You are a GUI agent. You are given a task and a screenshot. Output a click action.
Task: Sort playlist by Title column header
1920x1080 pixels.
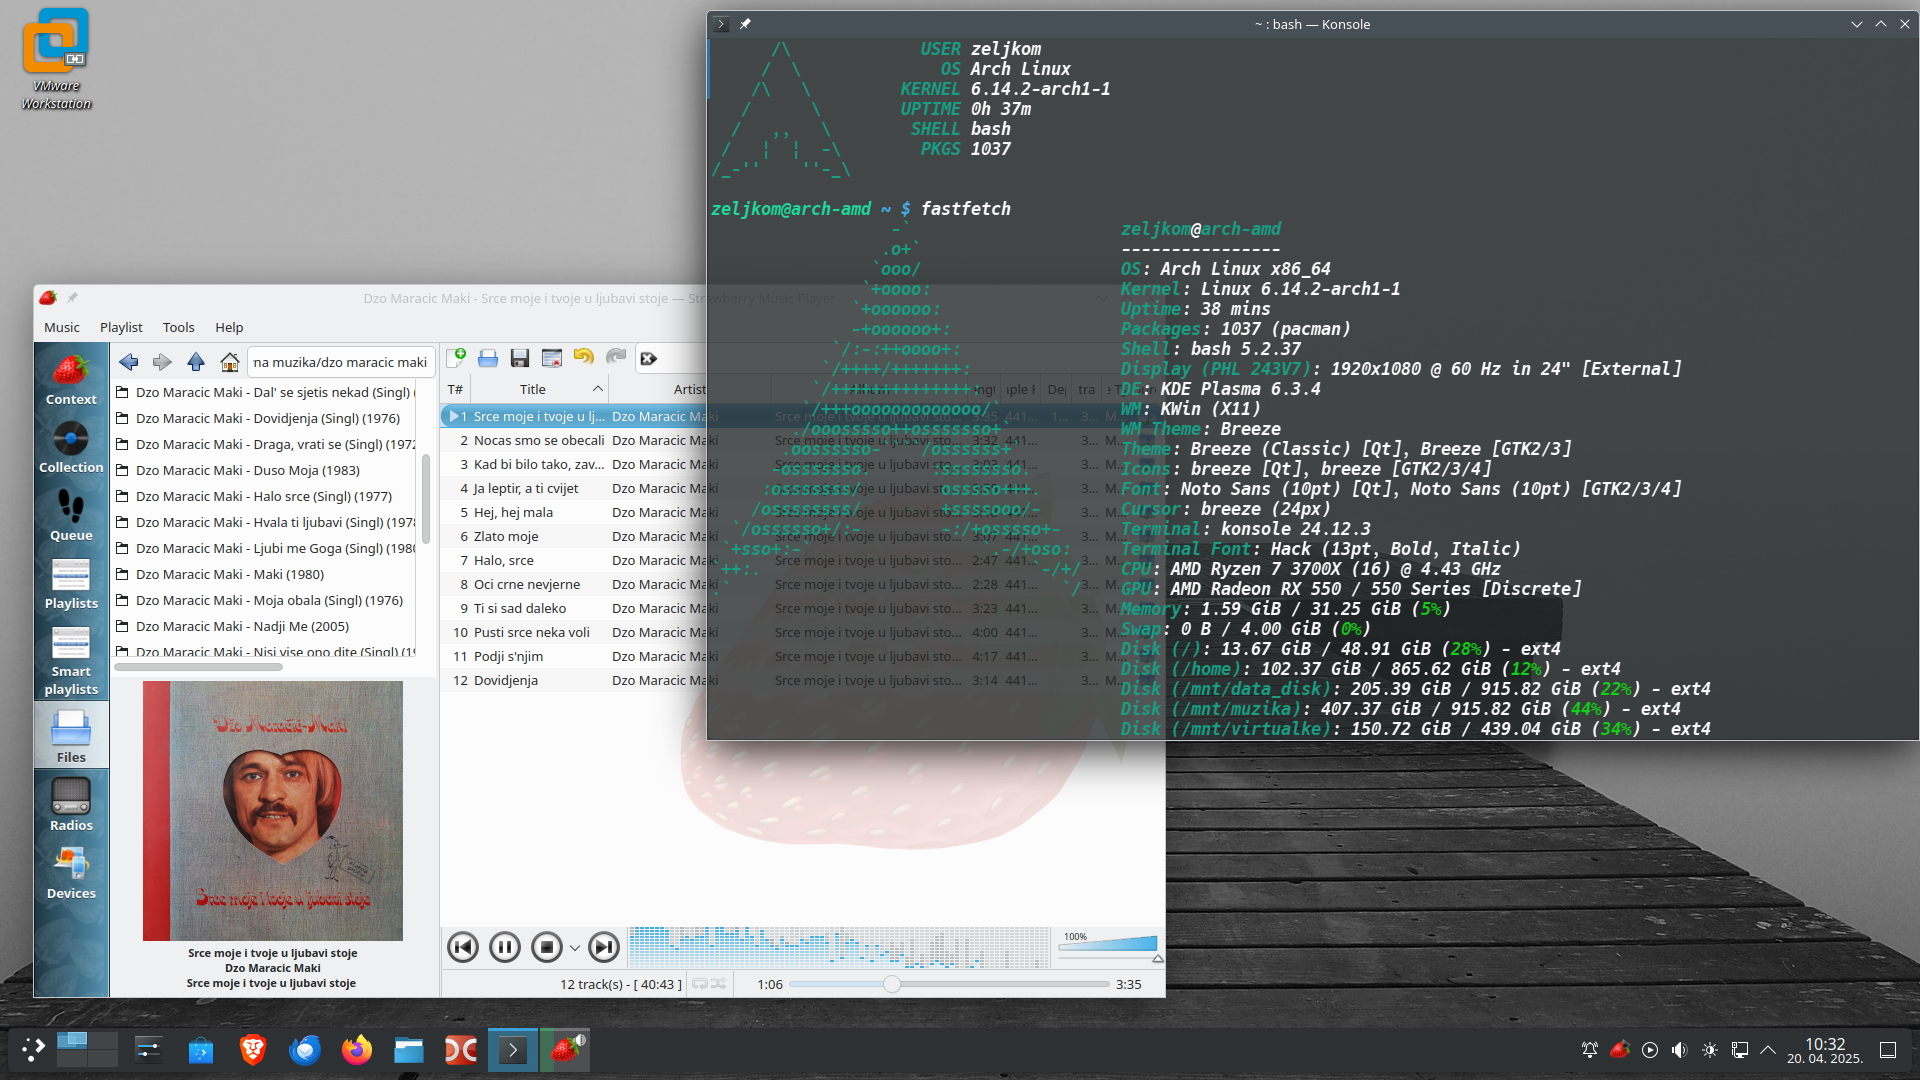tap(532, 389)
